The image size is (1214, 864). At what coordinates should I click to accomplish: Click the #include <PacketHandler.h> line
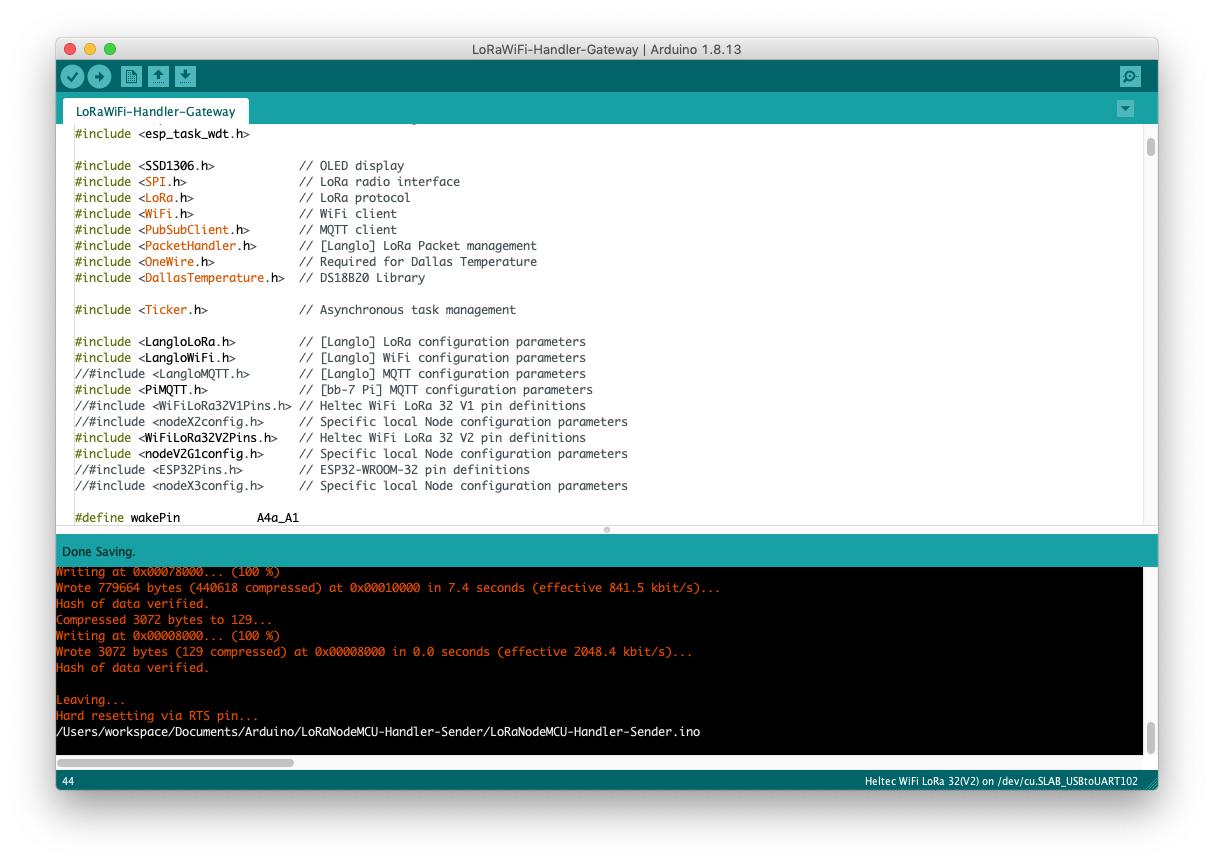tap(305, 246)
